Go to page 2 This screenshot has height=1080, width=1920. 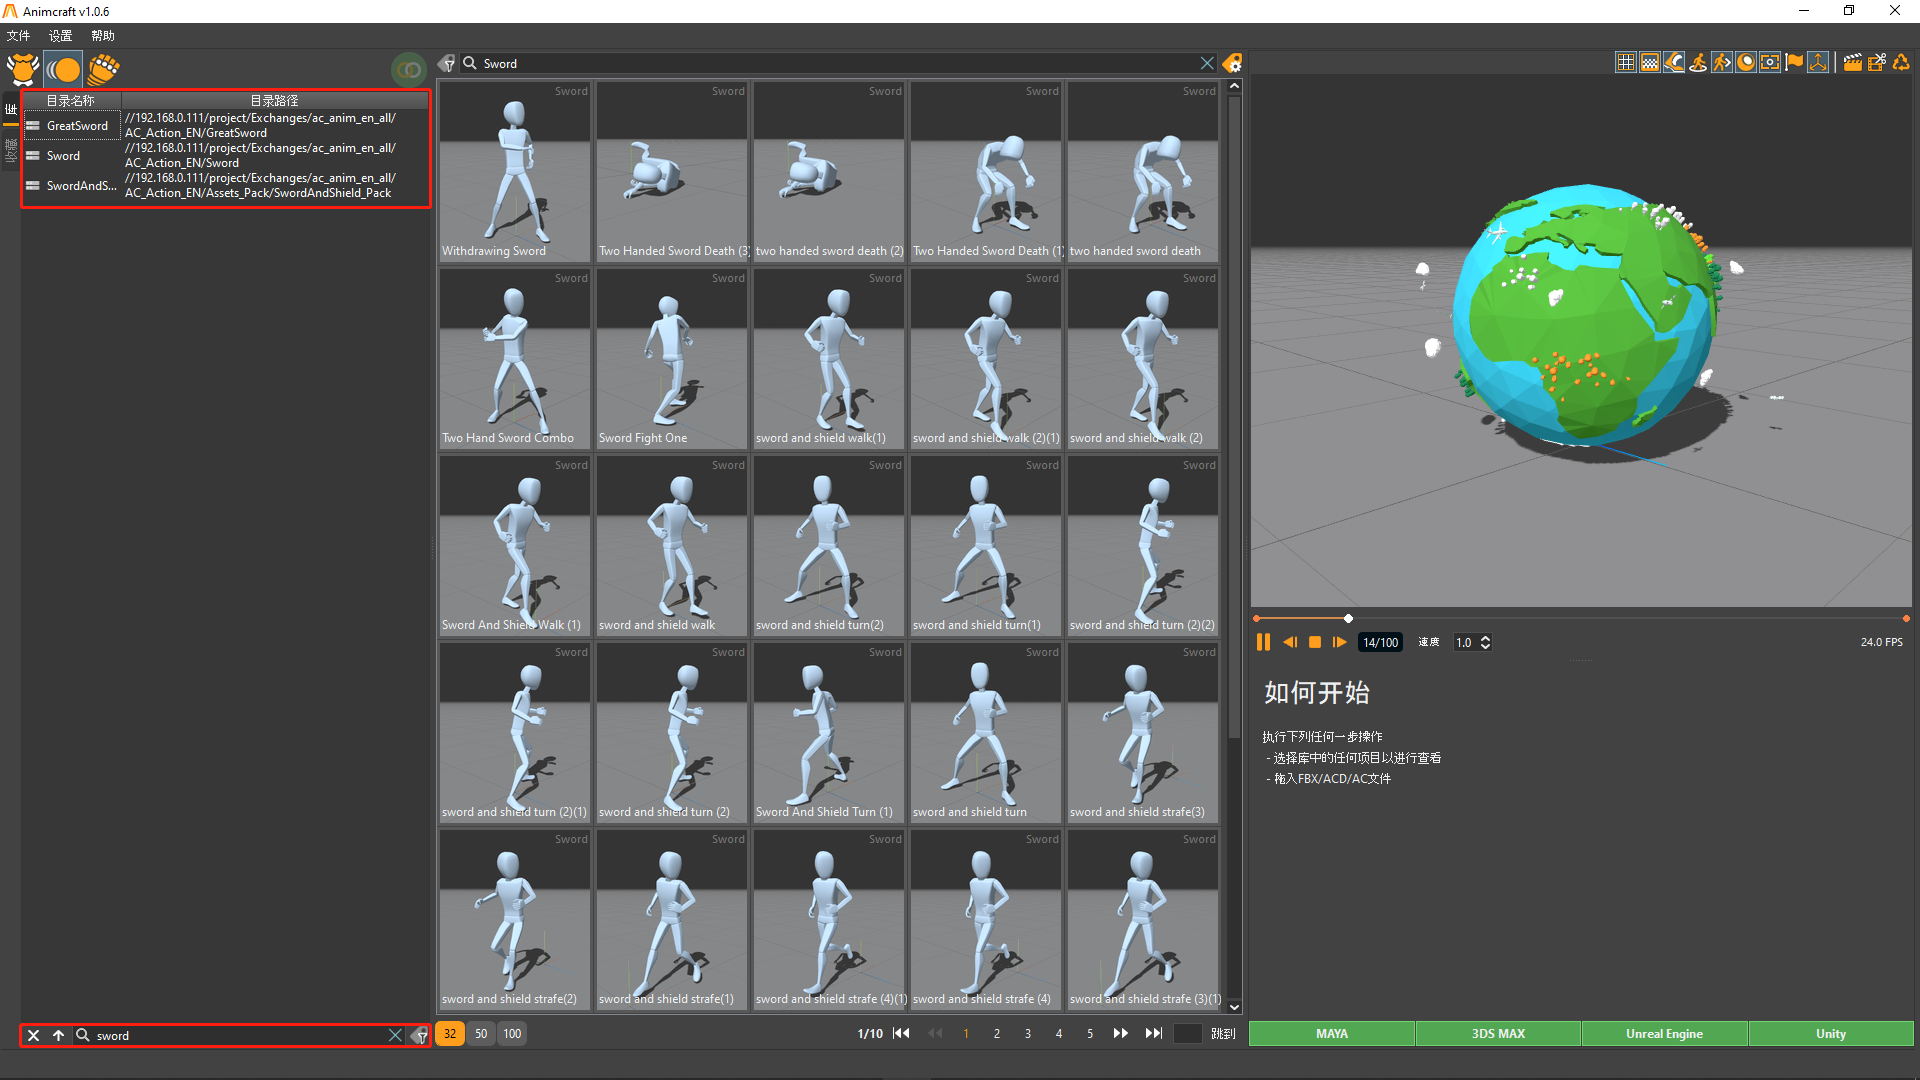click(997, 1033)
